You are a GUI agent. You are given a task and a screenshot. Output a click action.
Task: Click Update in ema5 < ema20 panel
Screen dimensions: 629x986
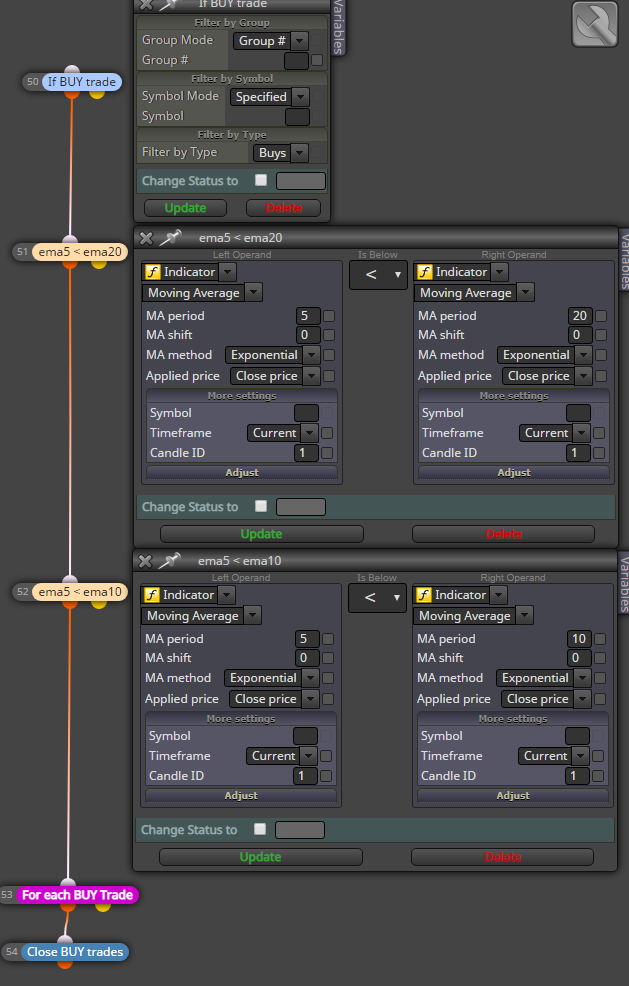tap(262, 534)
